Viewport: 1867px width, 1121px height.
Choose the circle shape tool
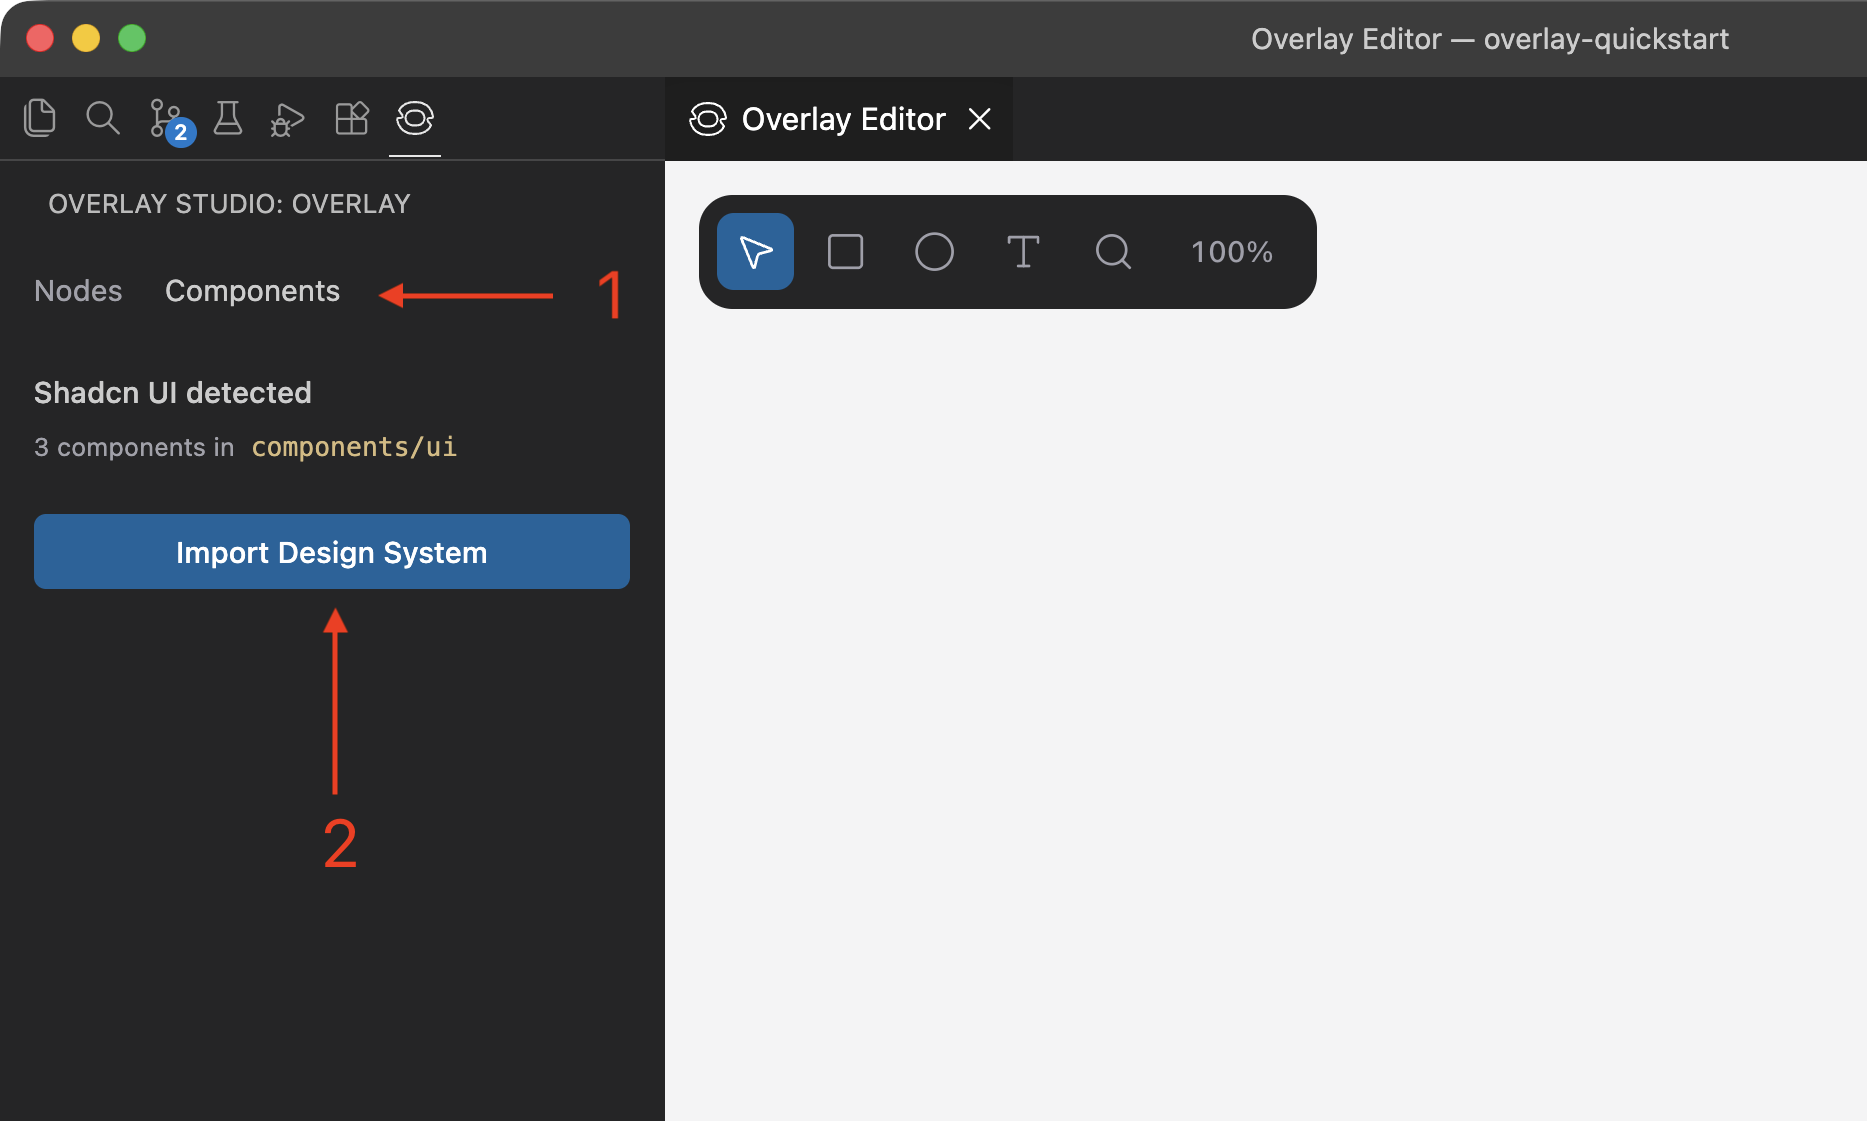tap(934, 251)
